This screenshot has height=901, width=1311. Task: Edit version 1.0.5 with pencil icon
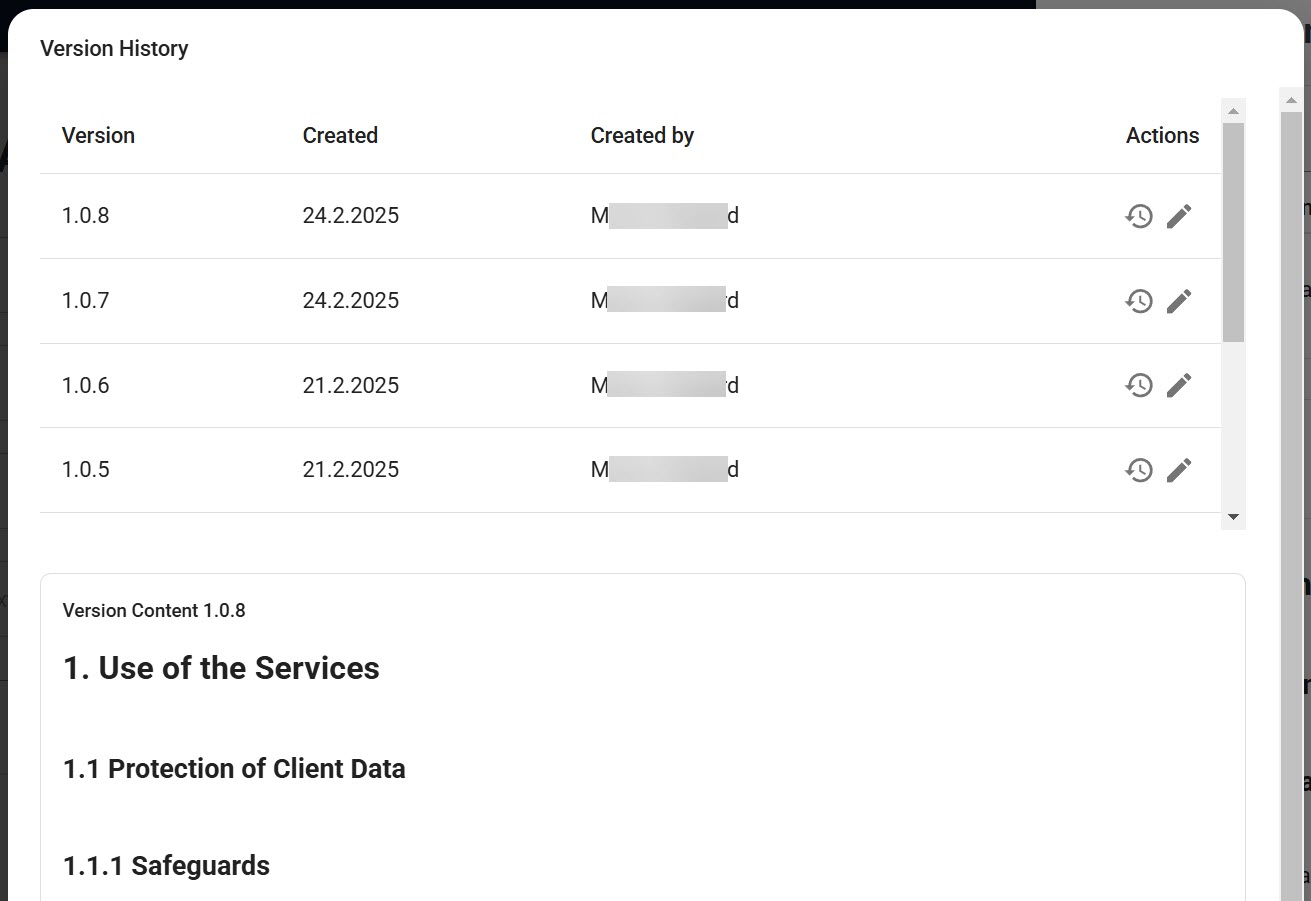coord(1179,470)
